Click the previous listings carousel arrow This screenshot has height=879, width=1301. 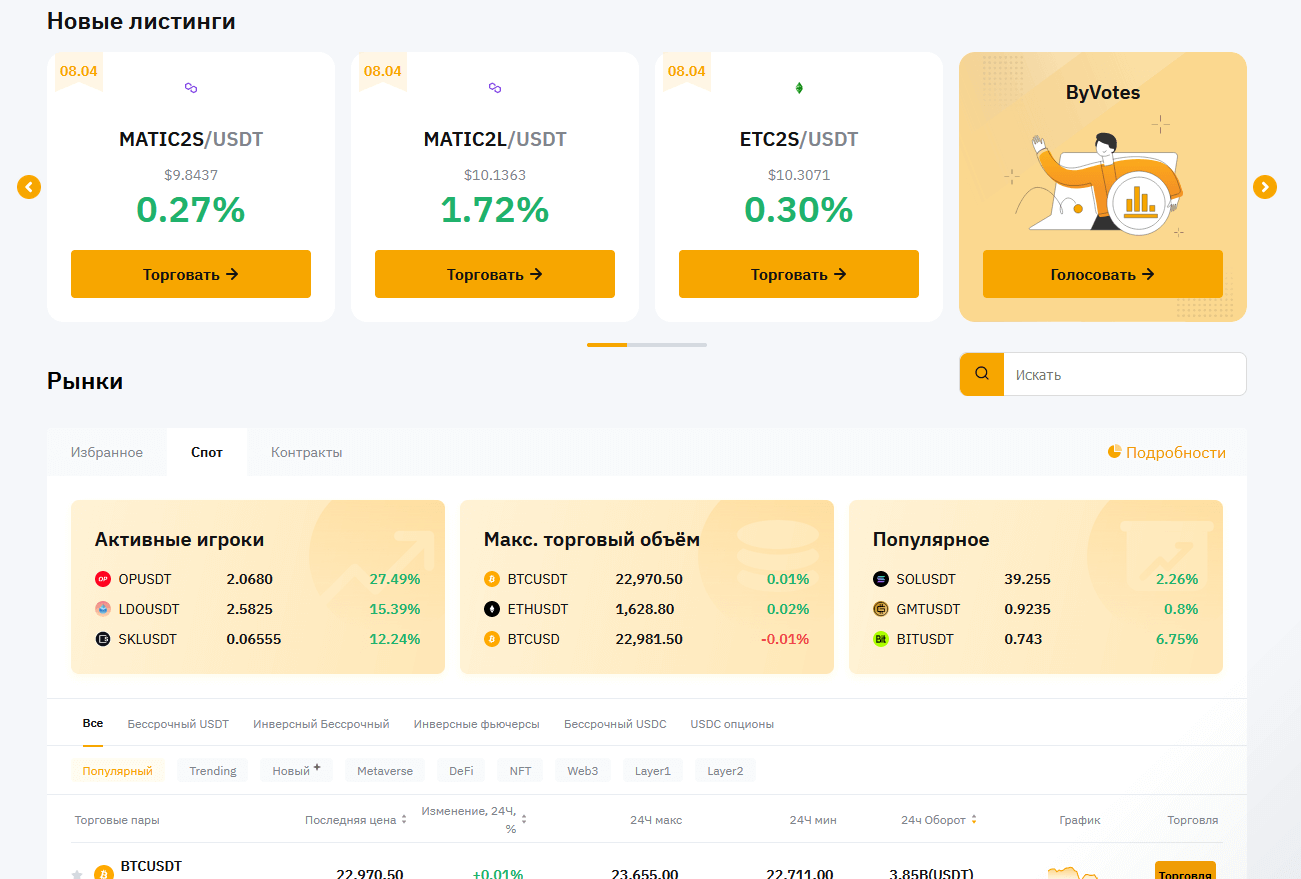pyautogui.click(x=29, y=187)
